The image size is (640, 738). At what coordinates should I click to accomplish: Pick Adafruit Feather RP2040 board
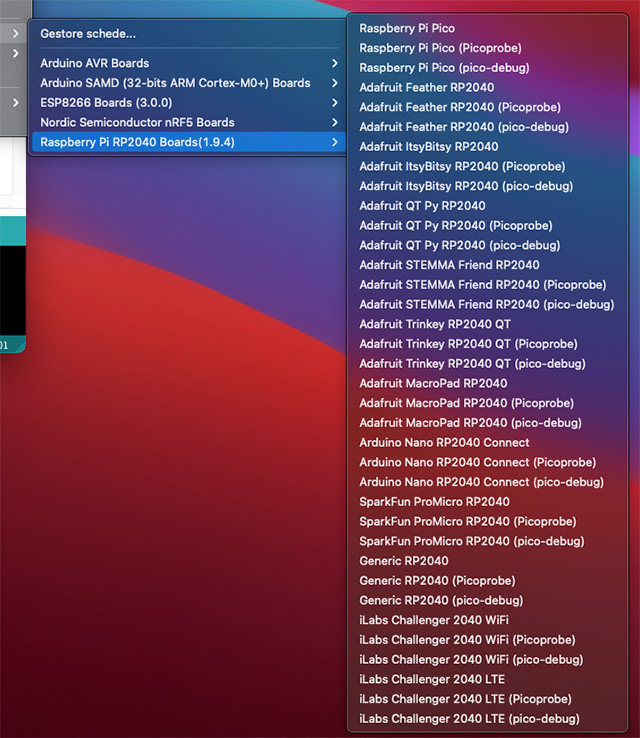[x=426, y=87]
